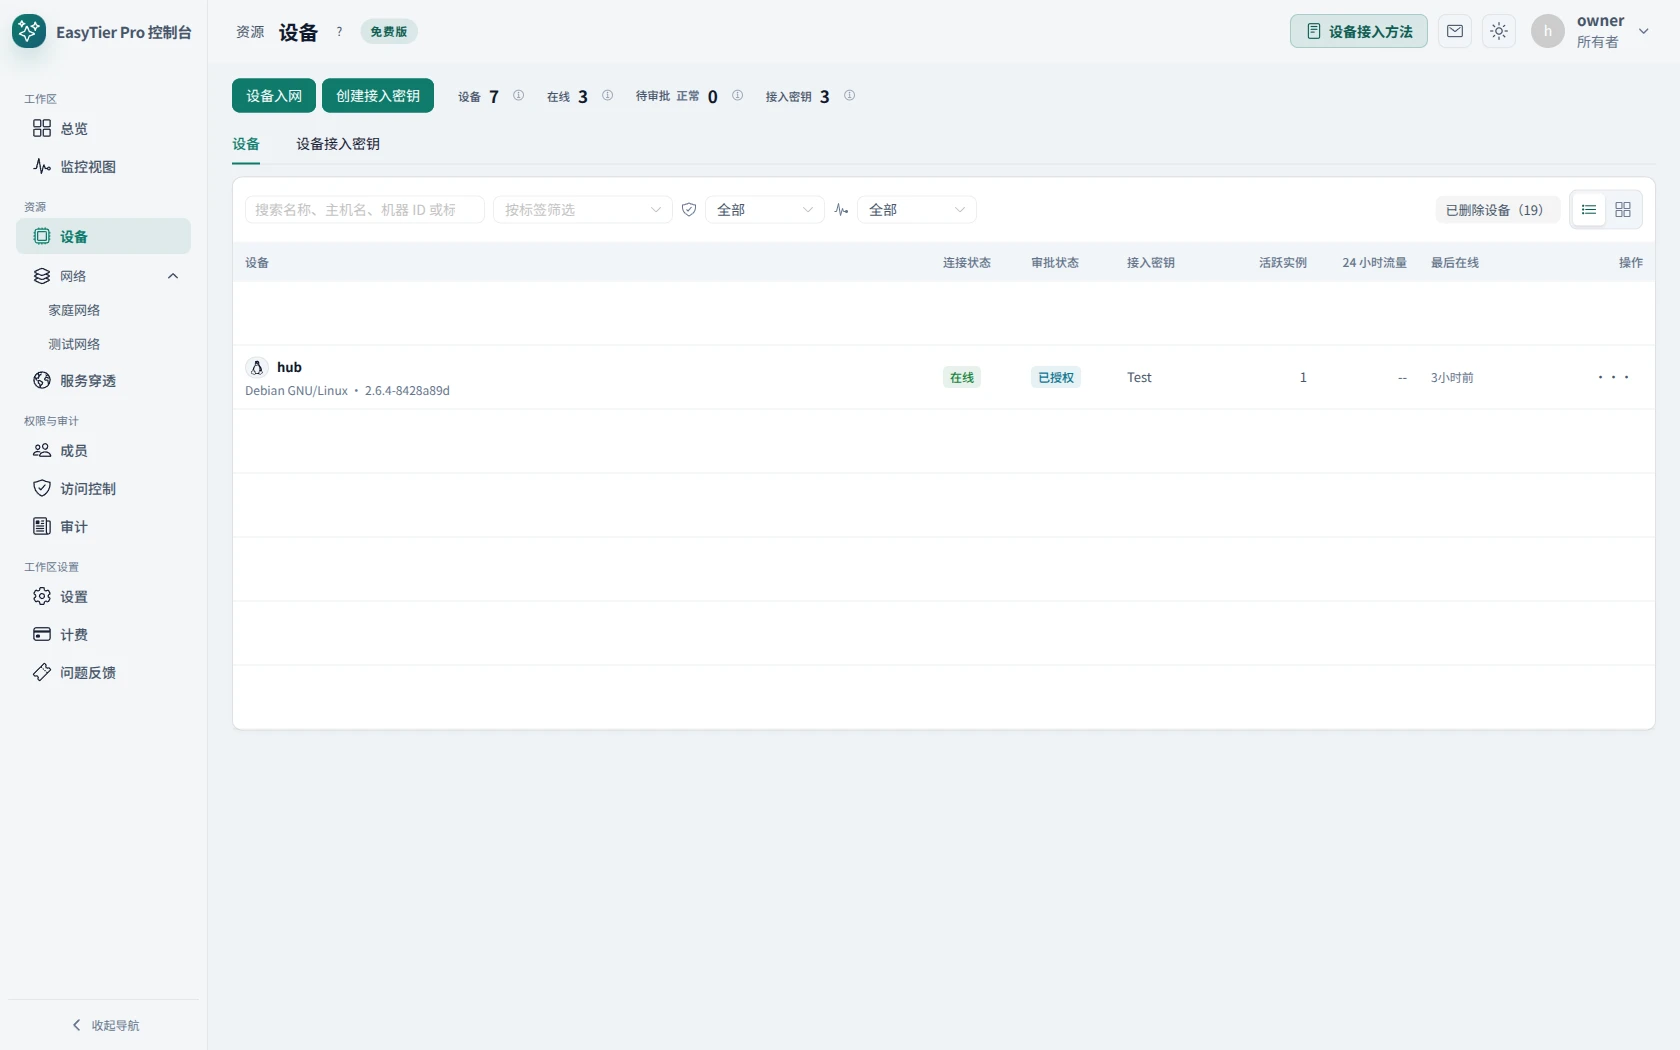Open the 总览 overview page
This screenshot has height=1050, width=1680.
point(103,128)
